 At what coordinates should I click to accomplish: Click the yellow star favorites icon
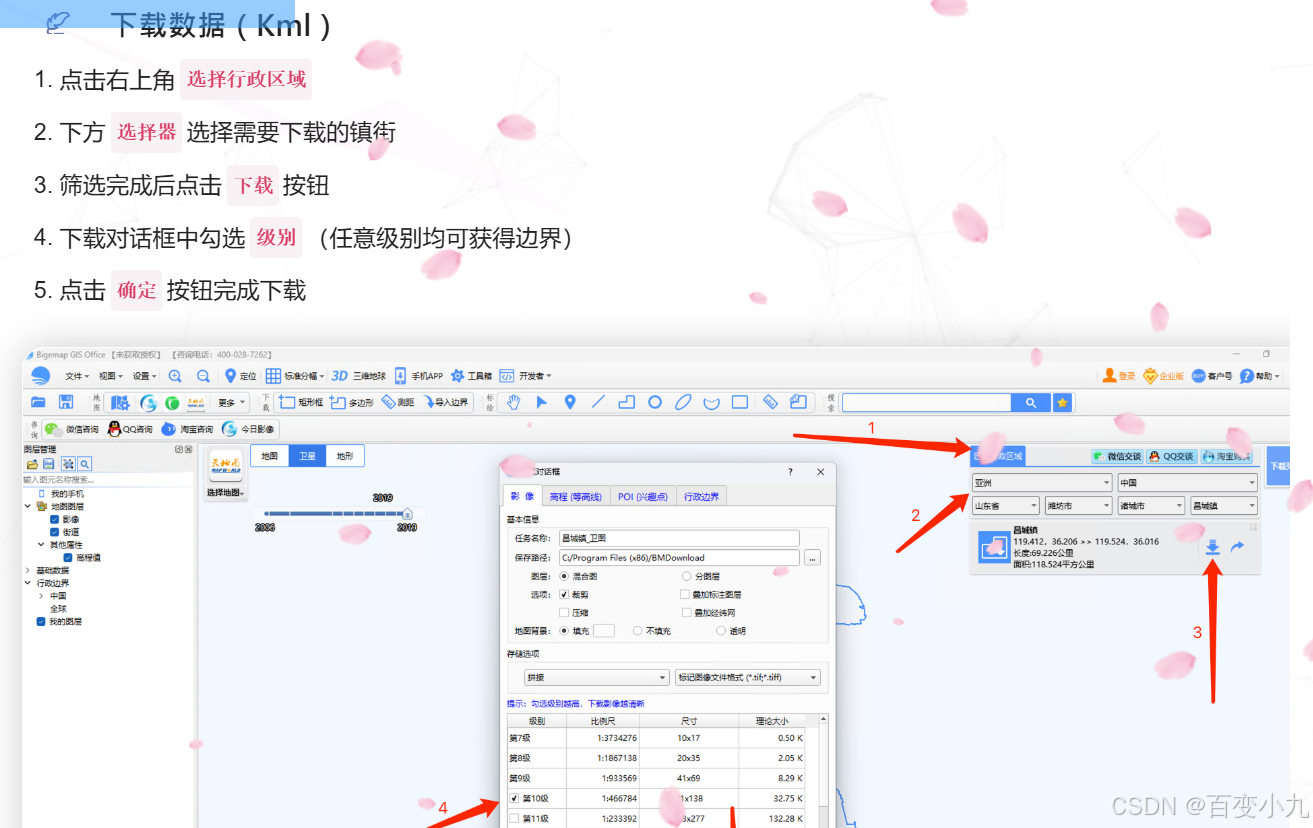tap(1062, 402)
